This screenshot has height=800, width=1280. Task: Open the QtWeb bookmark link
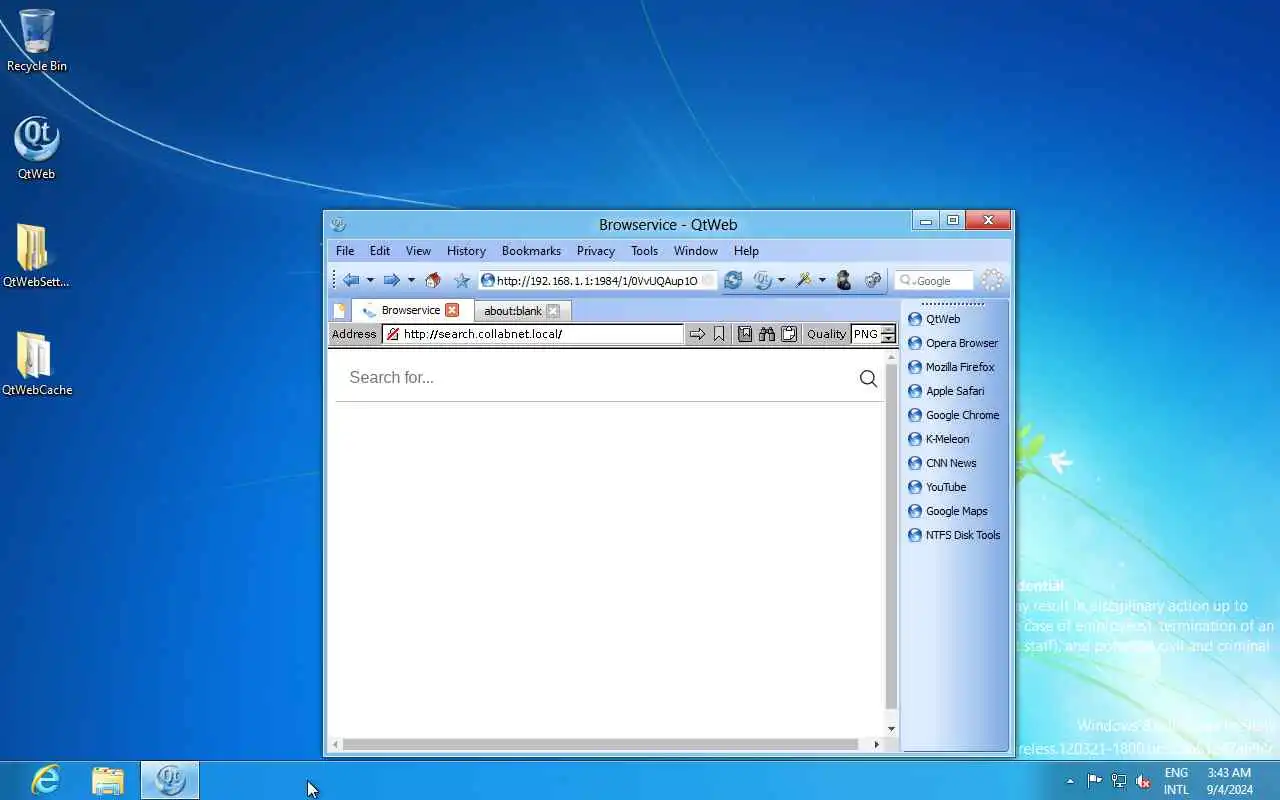click(943, 319)
